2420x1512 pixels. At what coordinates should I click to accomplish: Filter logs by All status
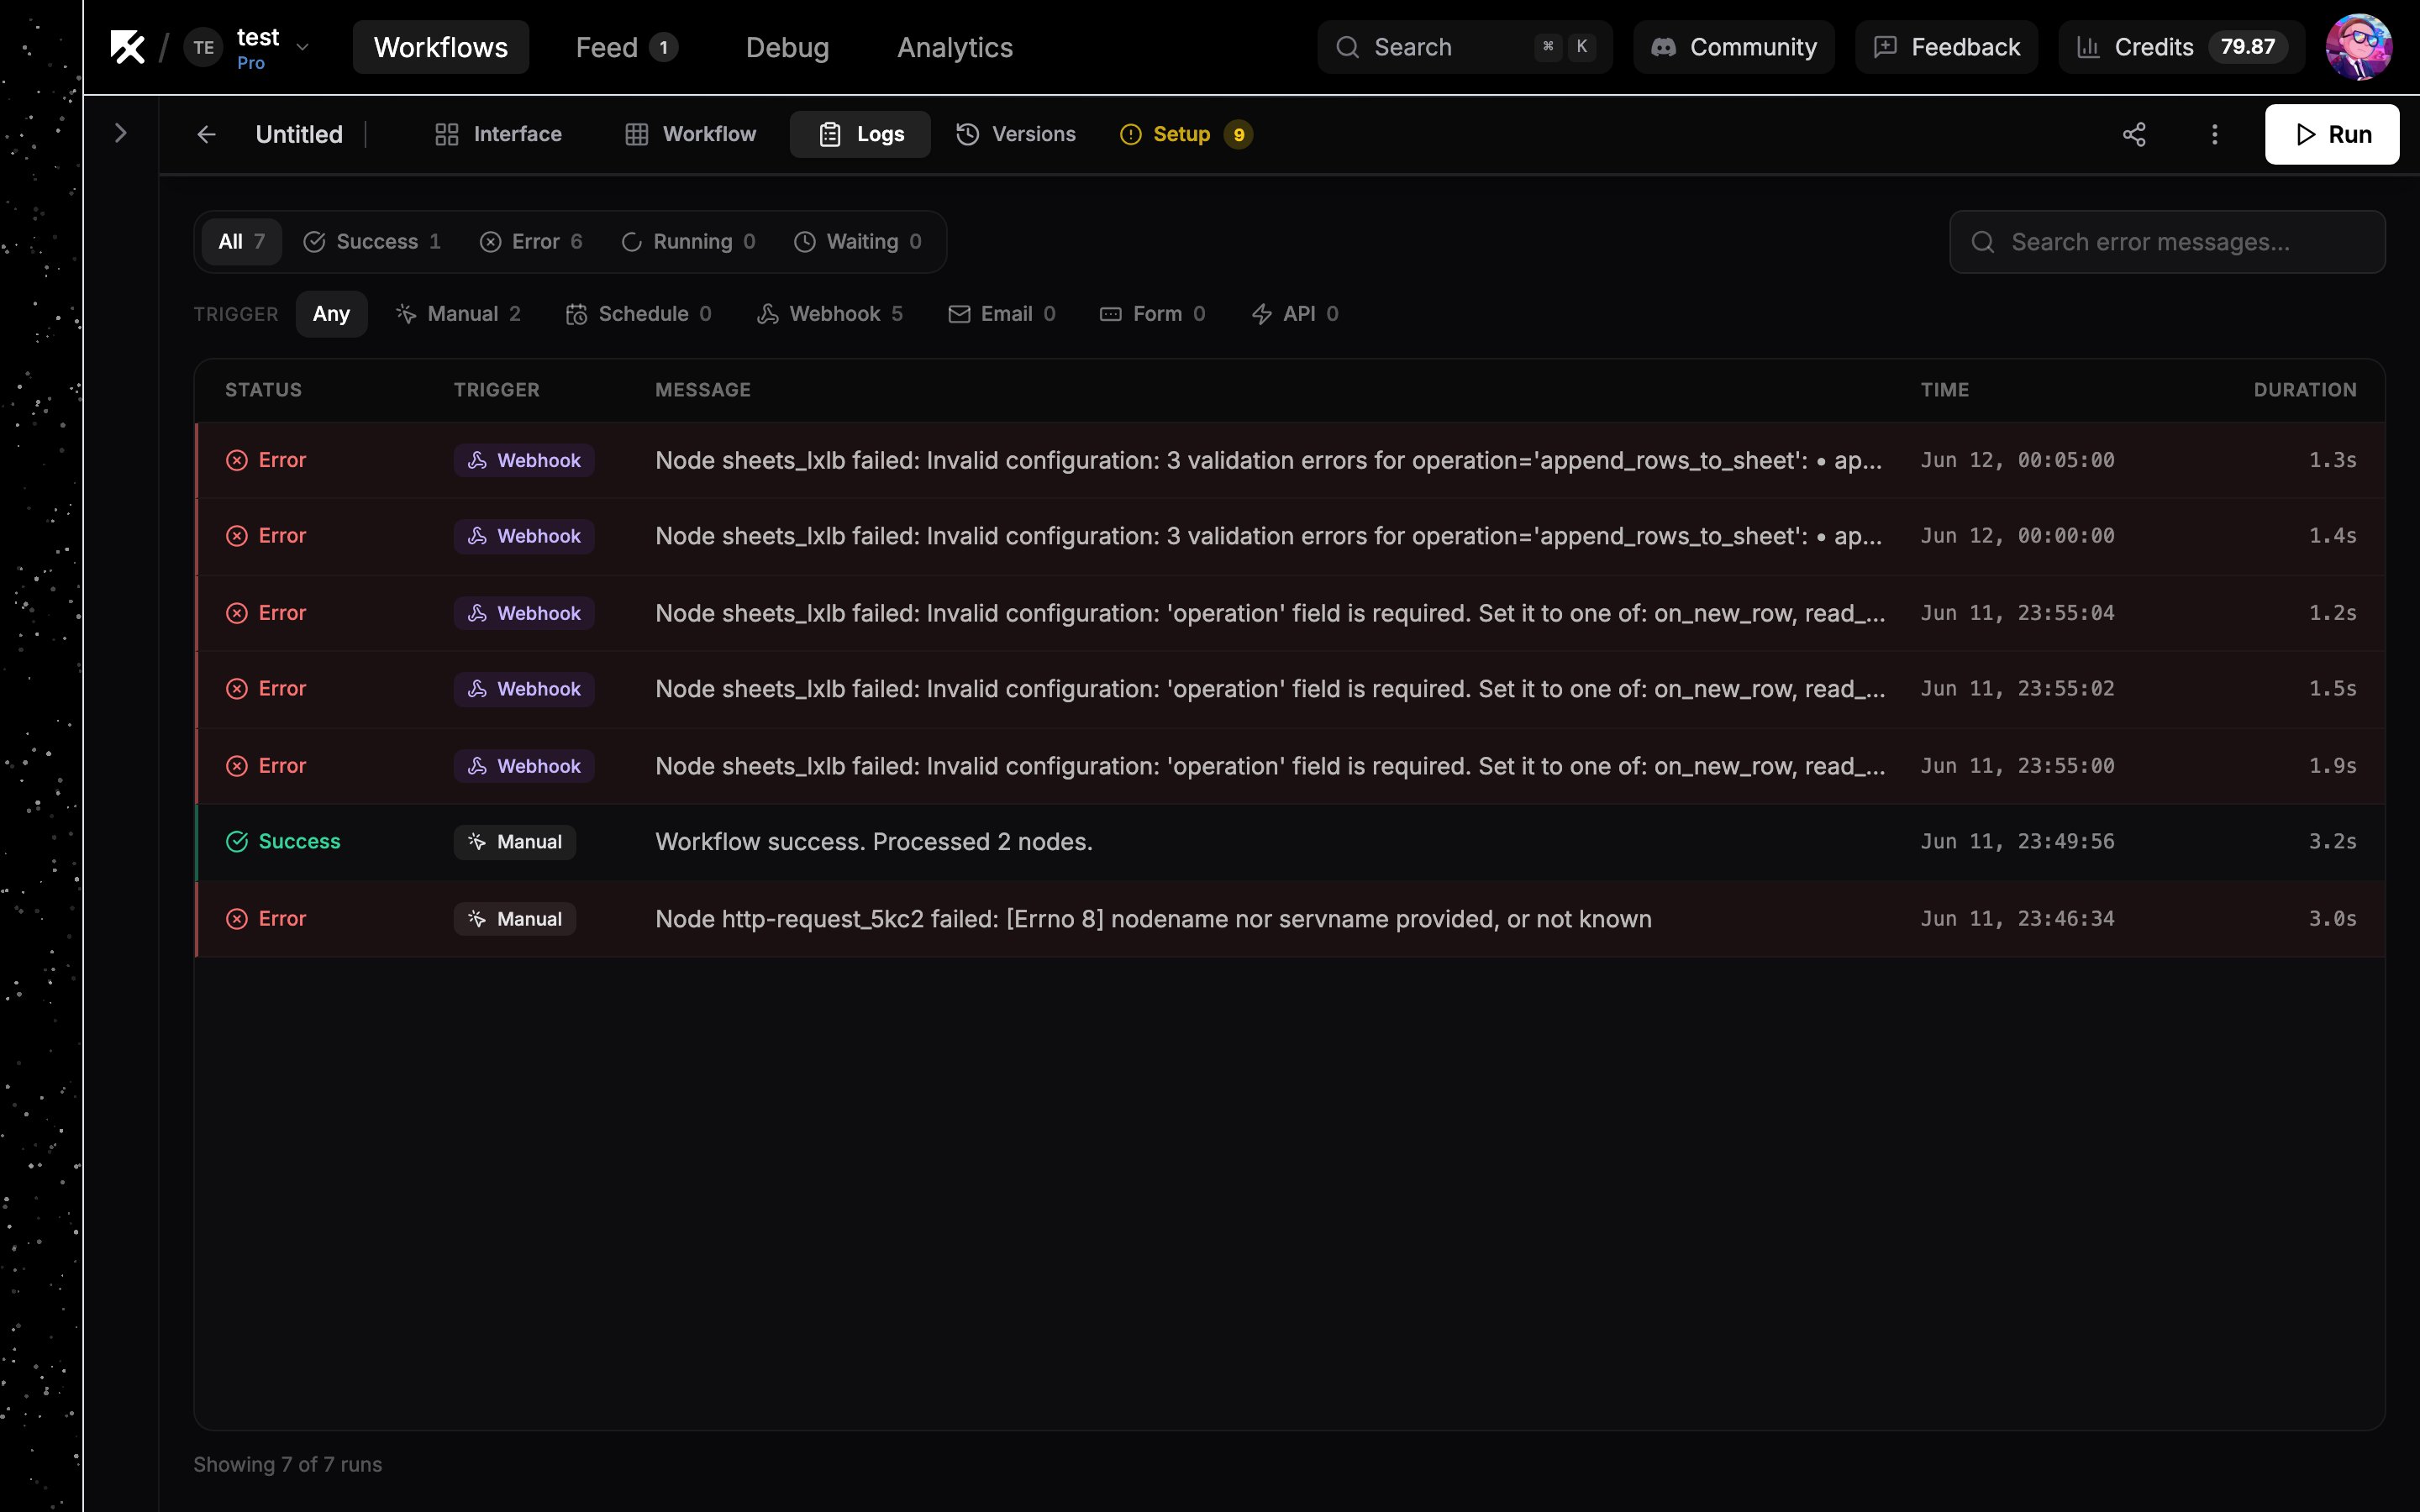pos(241,241)
